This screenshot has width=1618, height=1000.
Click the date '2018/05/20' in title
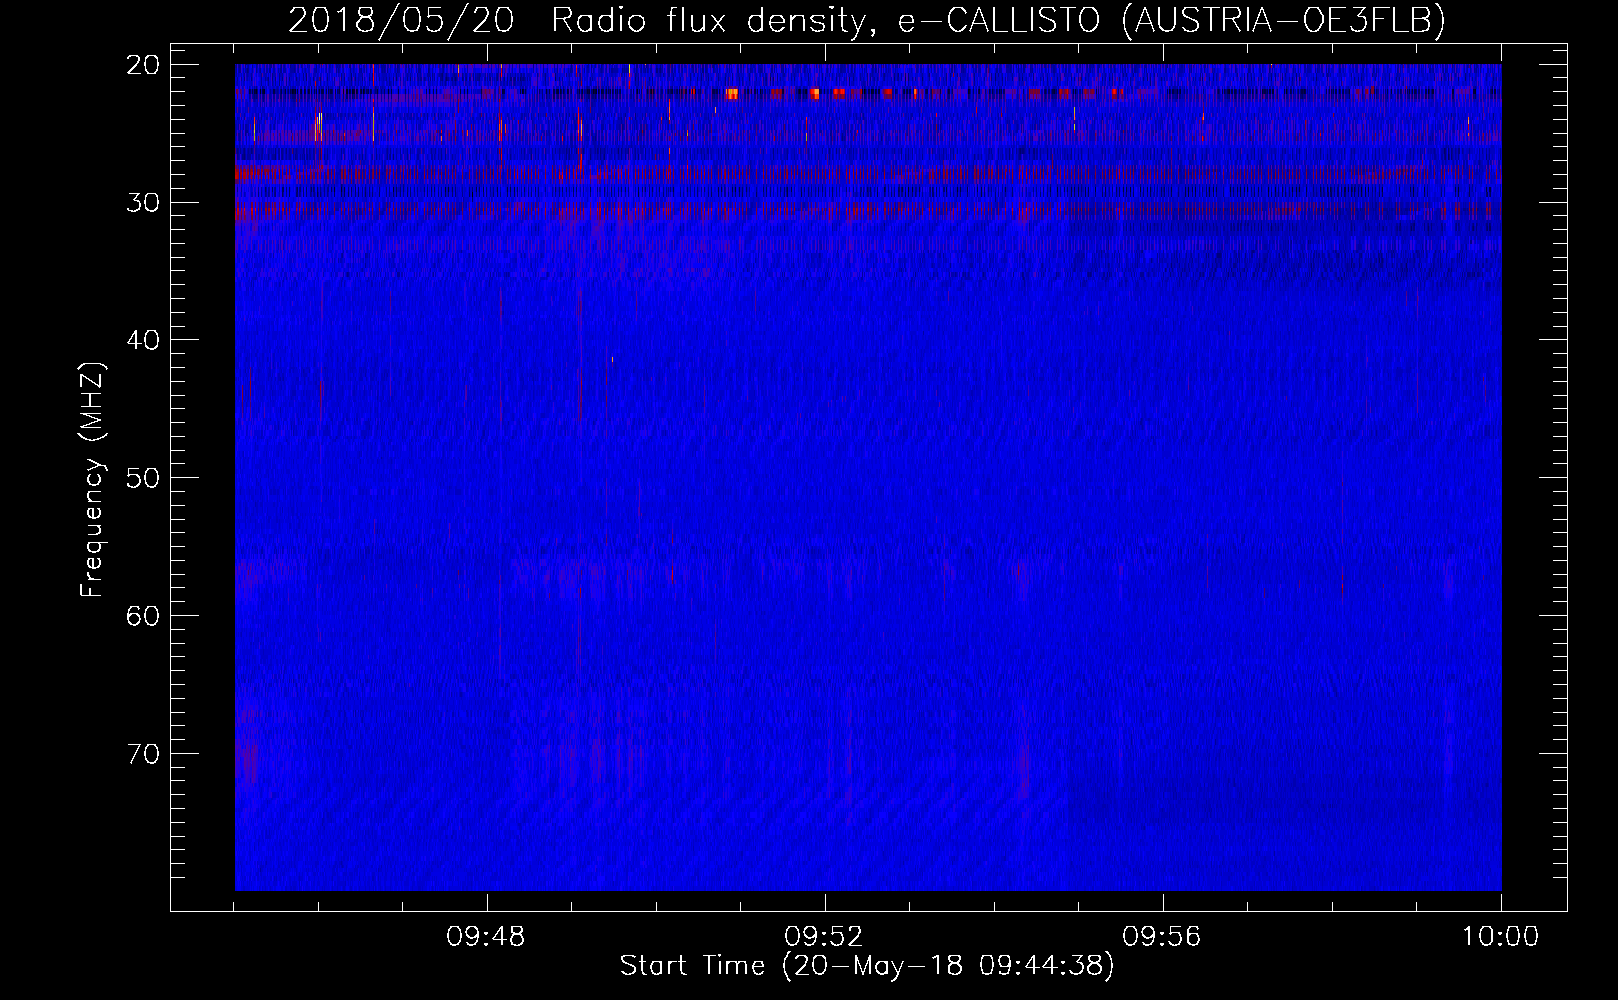point(401,21)
